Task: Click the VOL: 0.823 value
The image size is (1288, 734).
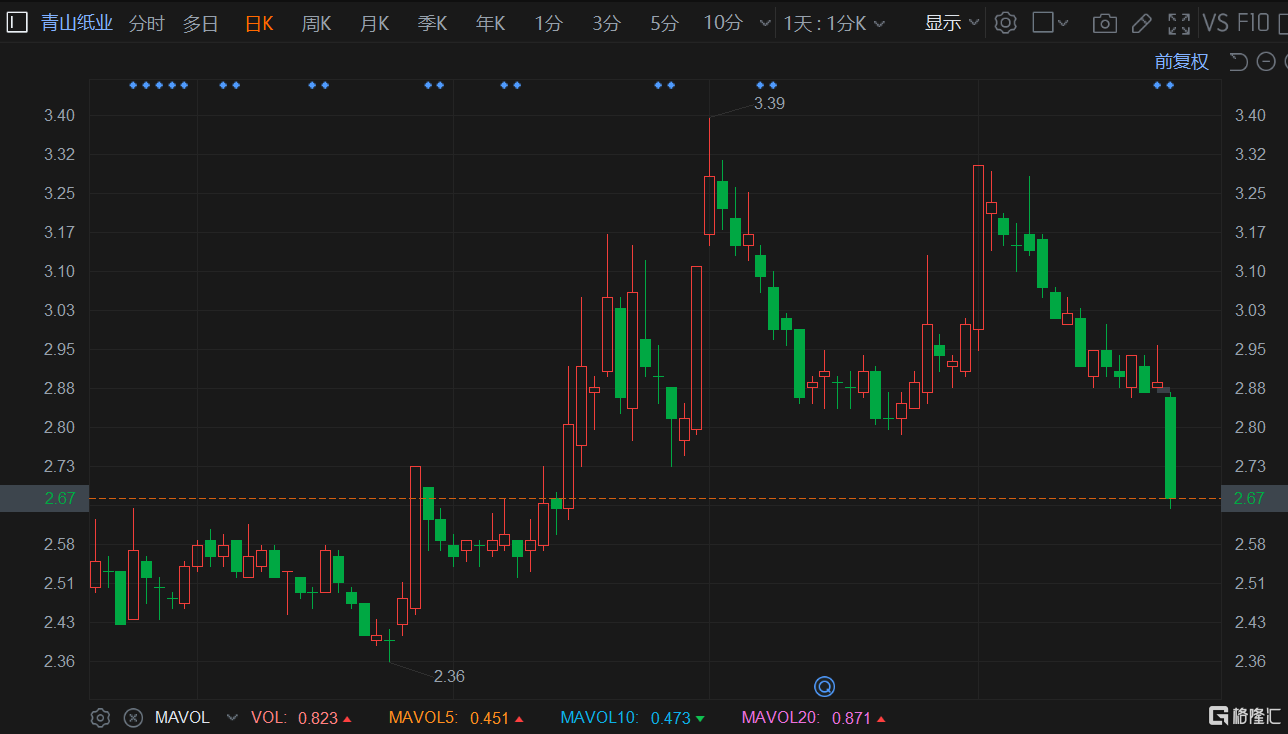Action: (301, 718)
